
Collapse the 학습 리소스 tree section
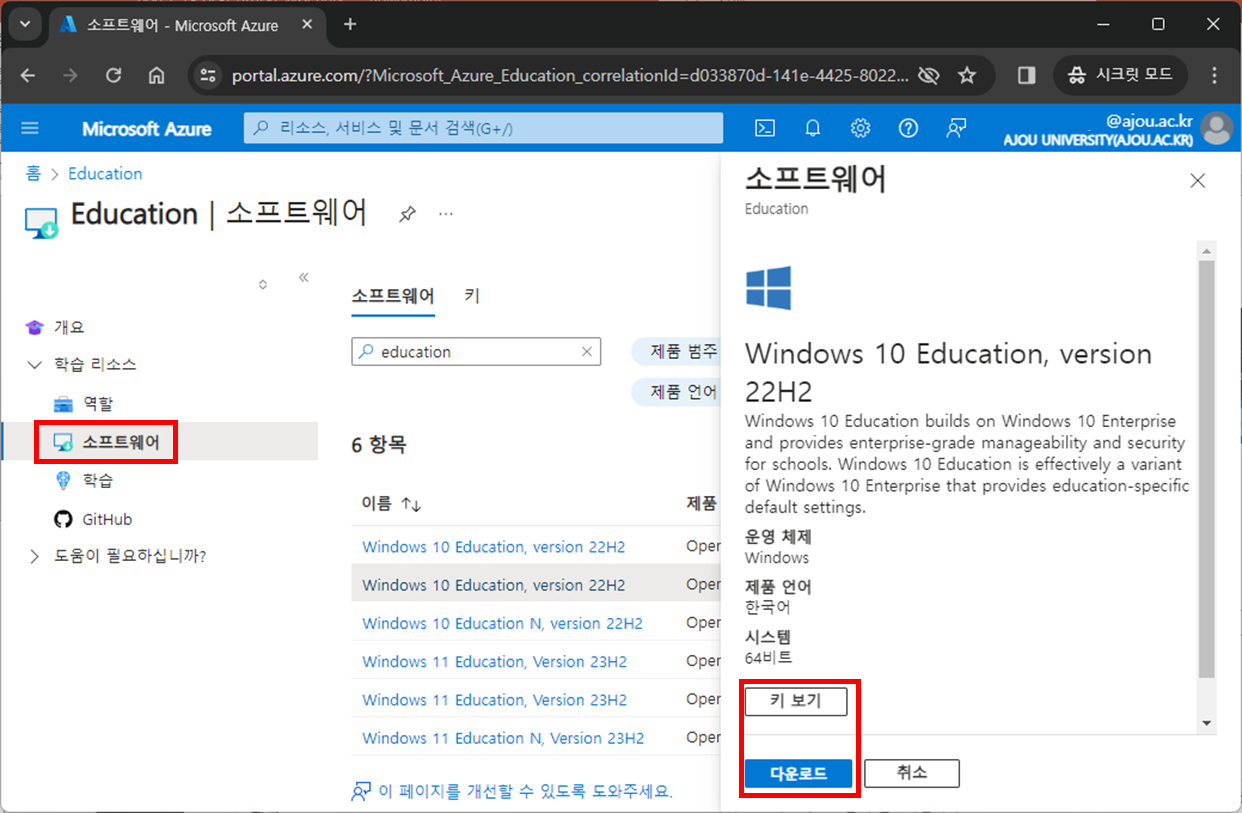pos(35,365)
